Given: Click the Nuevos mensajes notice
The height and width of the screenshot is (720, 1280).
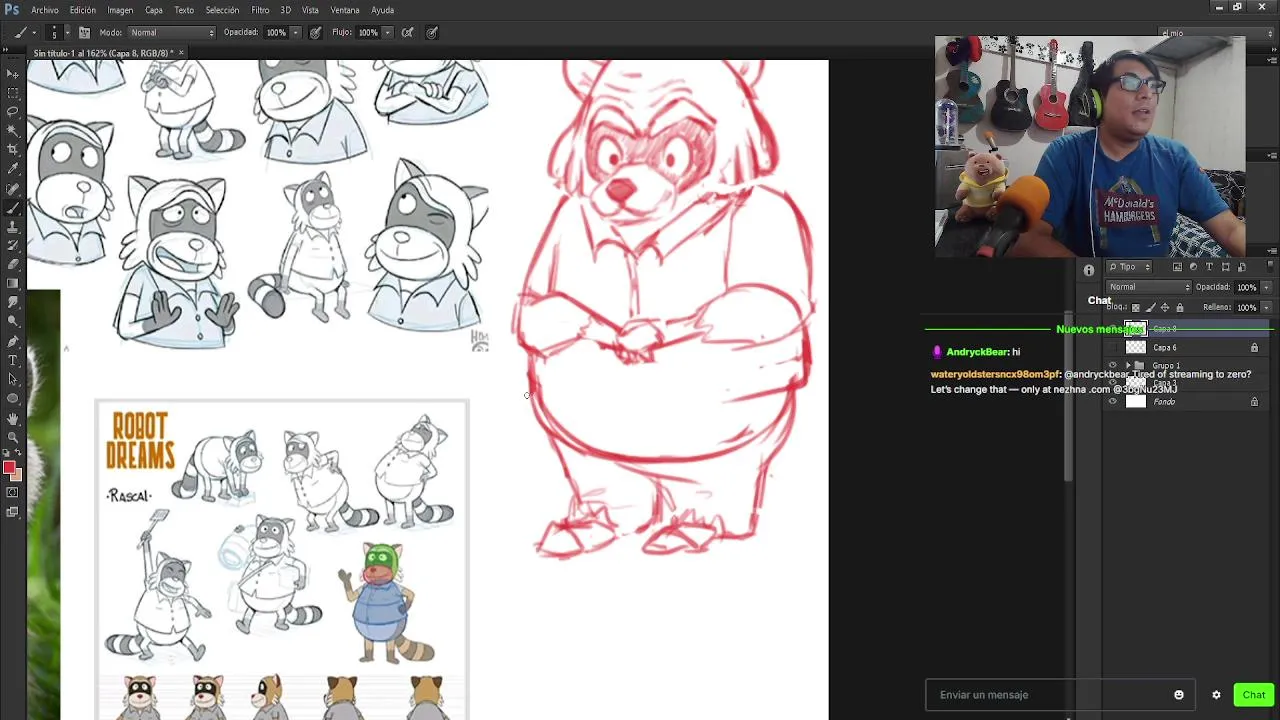Looking at the screenshot, I should (1100, 329).
